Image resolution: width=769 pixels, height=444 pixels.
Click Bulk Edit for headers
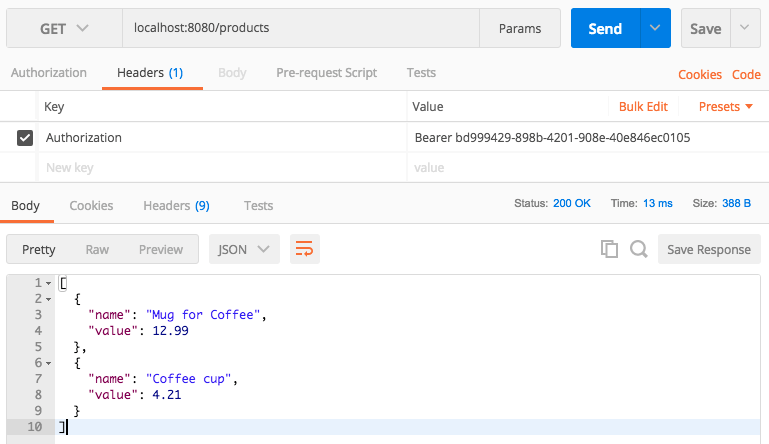pyautogui.click(x=643, y=106)
